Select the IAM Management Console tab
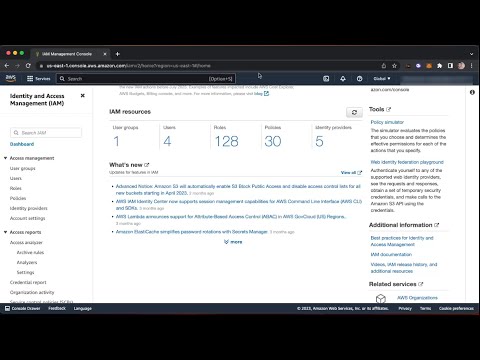 point(70,54)
